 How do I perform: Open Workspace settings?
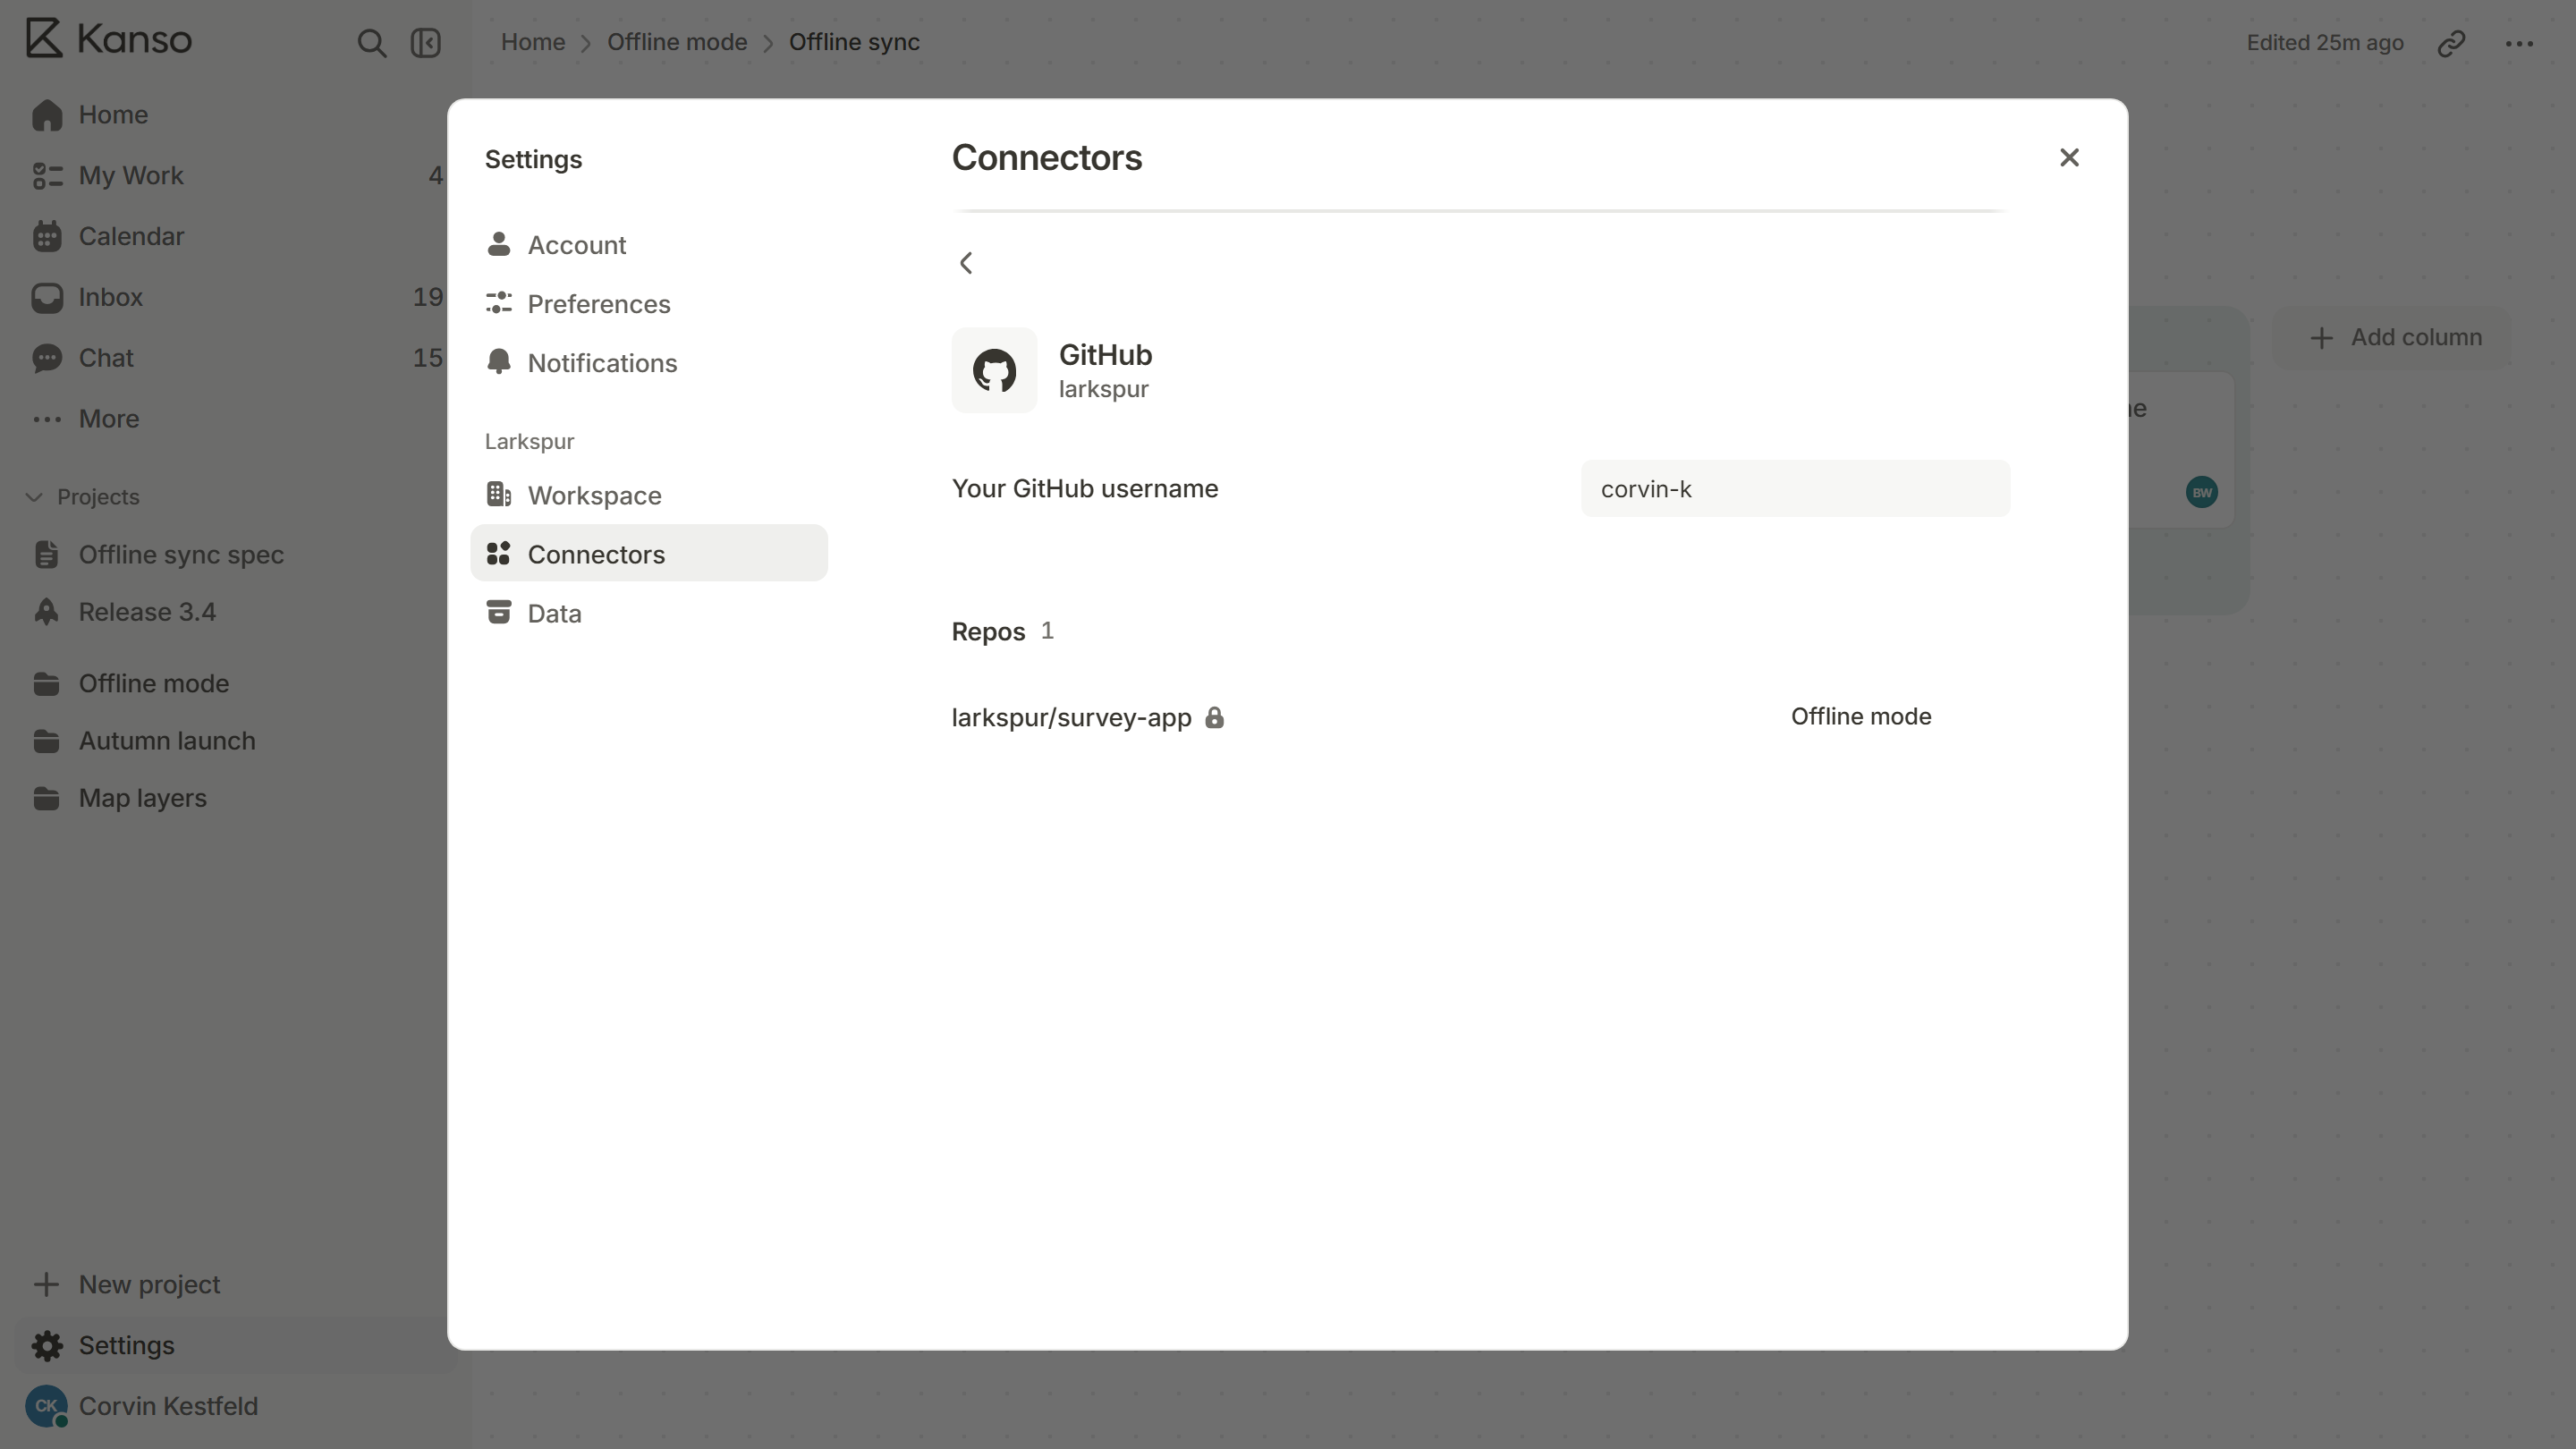[649, 495]
